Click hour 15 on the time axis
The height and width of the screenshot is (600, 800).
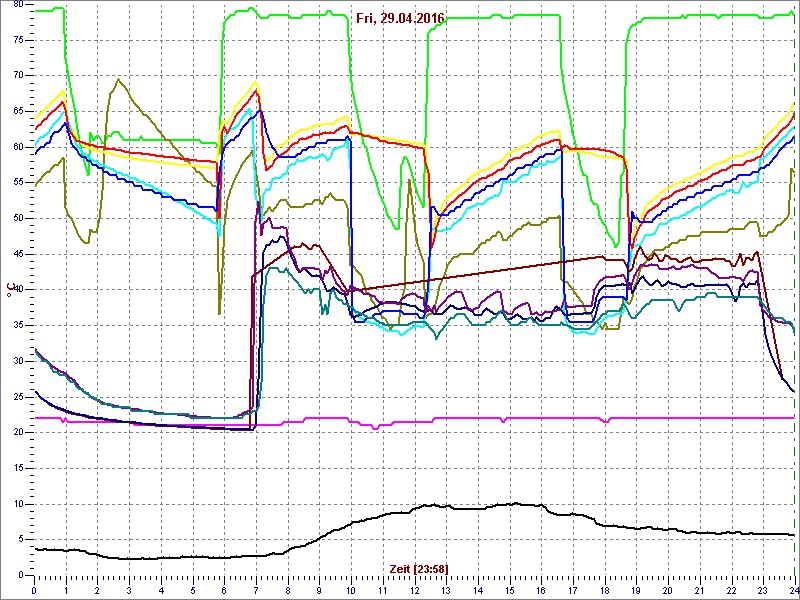(510, 589)
